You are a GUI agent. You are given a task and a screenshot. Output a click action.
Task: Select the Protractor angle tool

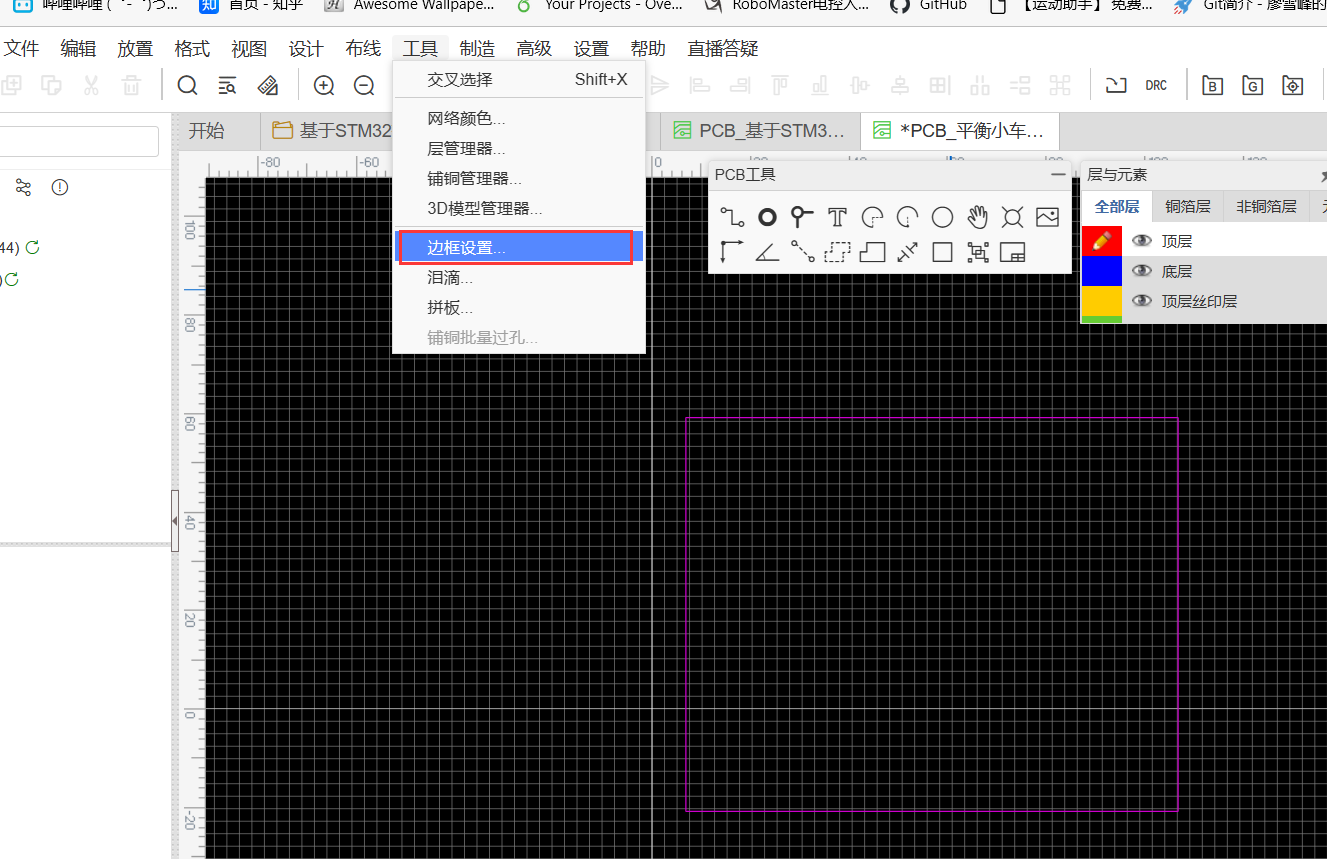point(767,252)
